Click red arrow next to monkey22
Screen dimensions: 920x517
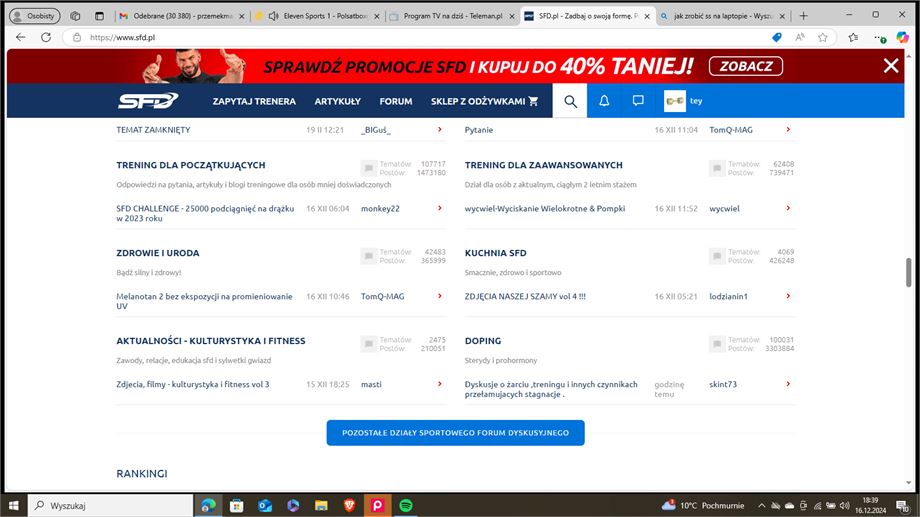(x=439, y=208)
